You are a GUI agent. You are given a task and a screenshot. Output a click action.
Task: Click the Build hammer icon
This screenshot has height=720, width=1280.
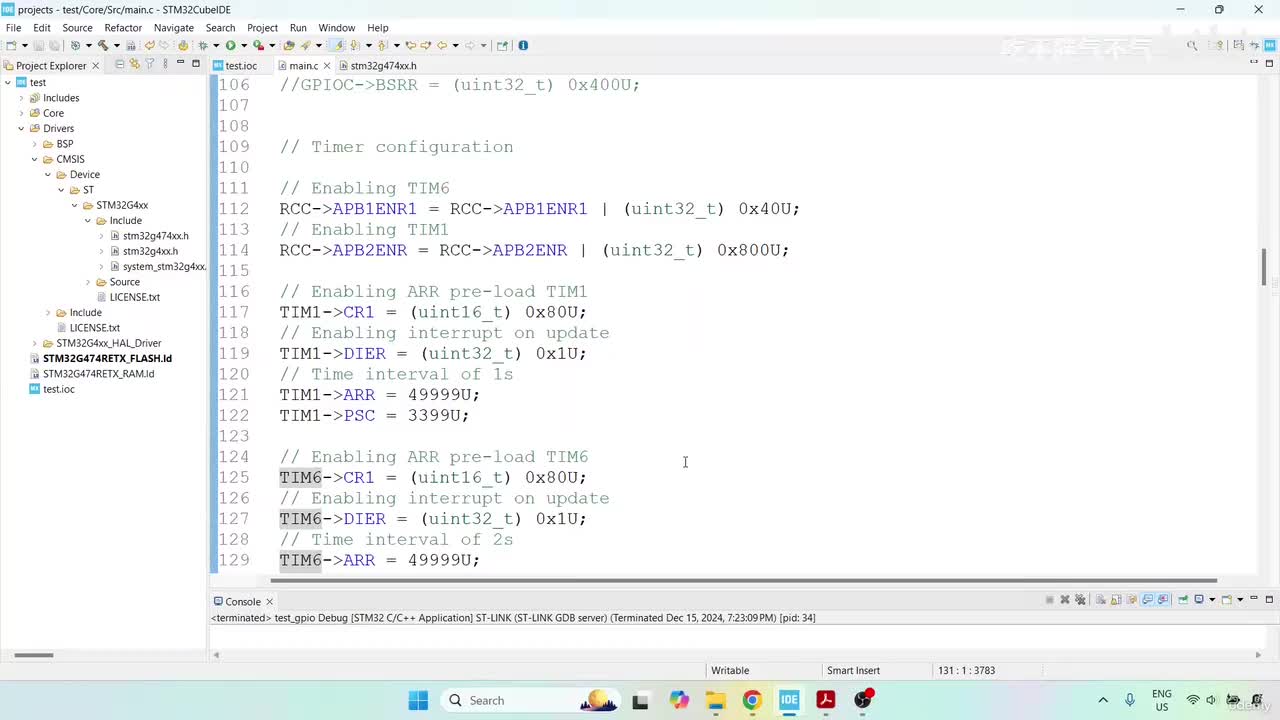click(x=102, y=45)
